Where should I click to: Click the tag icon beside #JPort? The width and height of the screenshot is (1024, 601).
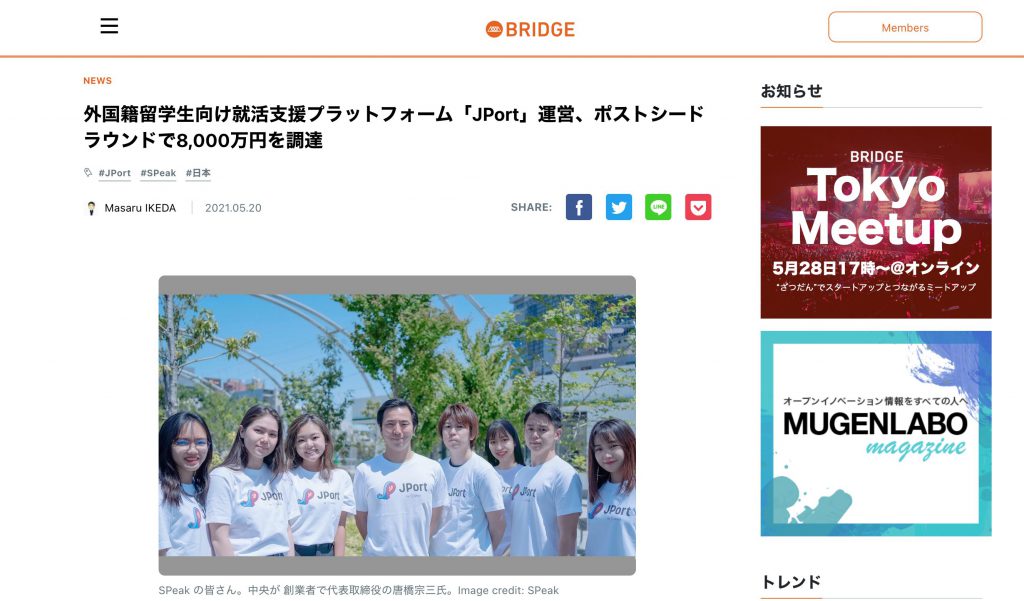point(88,172)
